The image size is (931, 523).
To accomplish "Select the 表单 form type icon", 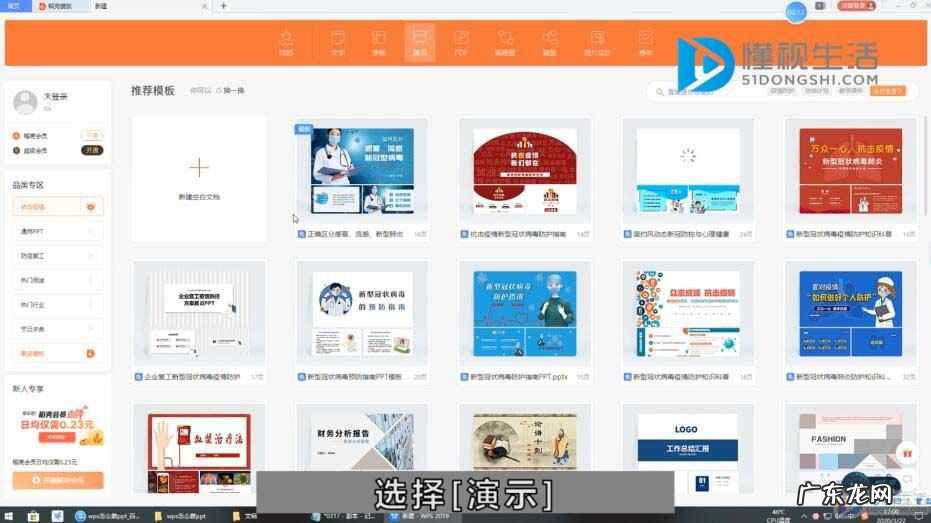I will tap(645, 43).
